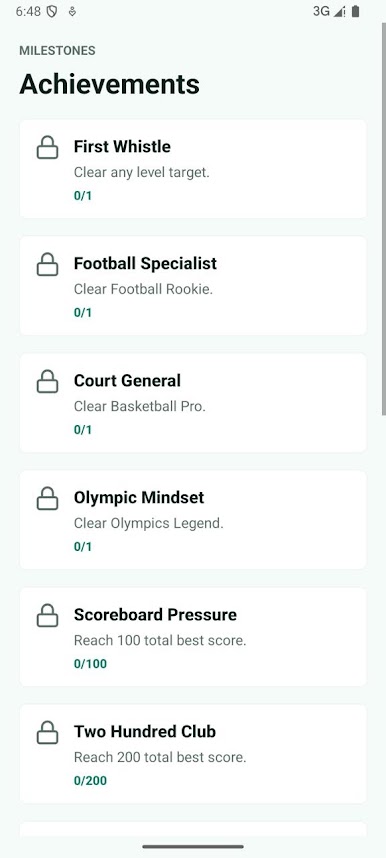This screenshot has height=858, width=386.
Task: Click the 0/200 progress counter
Action: 90,781
